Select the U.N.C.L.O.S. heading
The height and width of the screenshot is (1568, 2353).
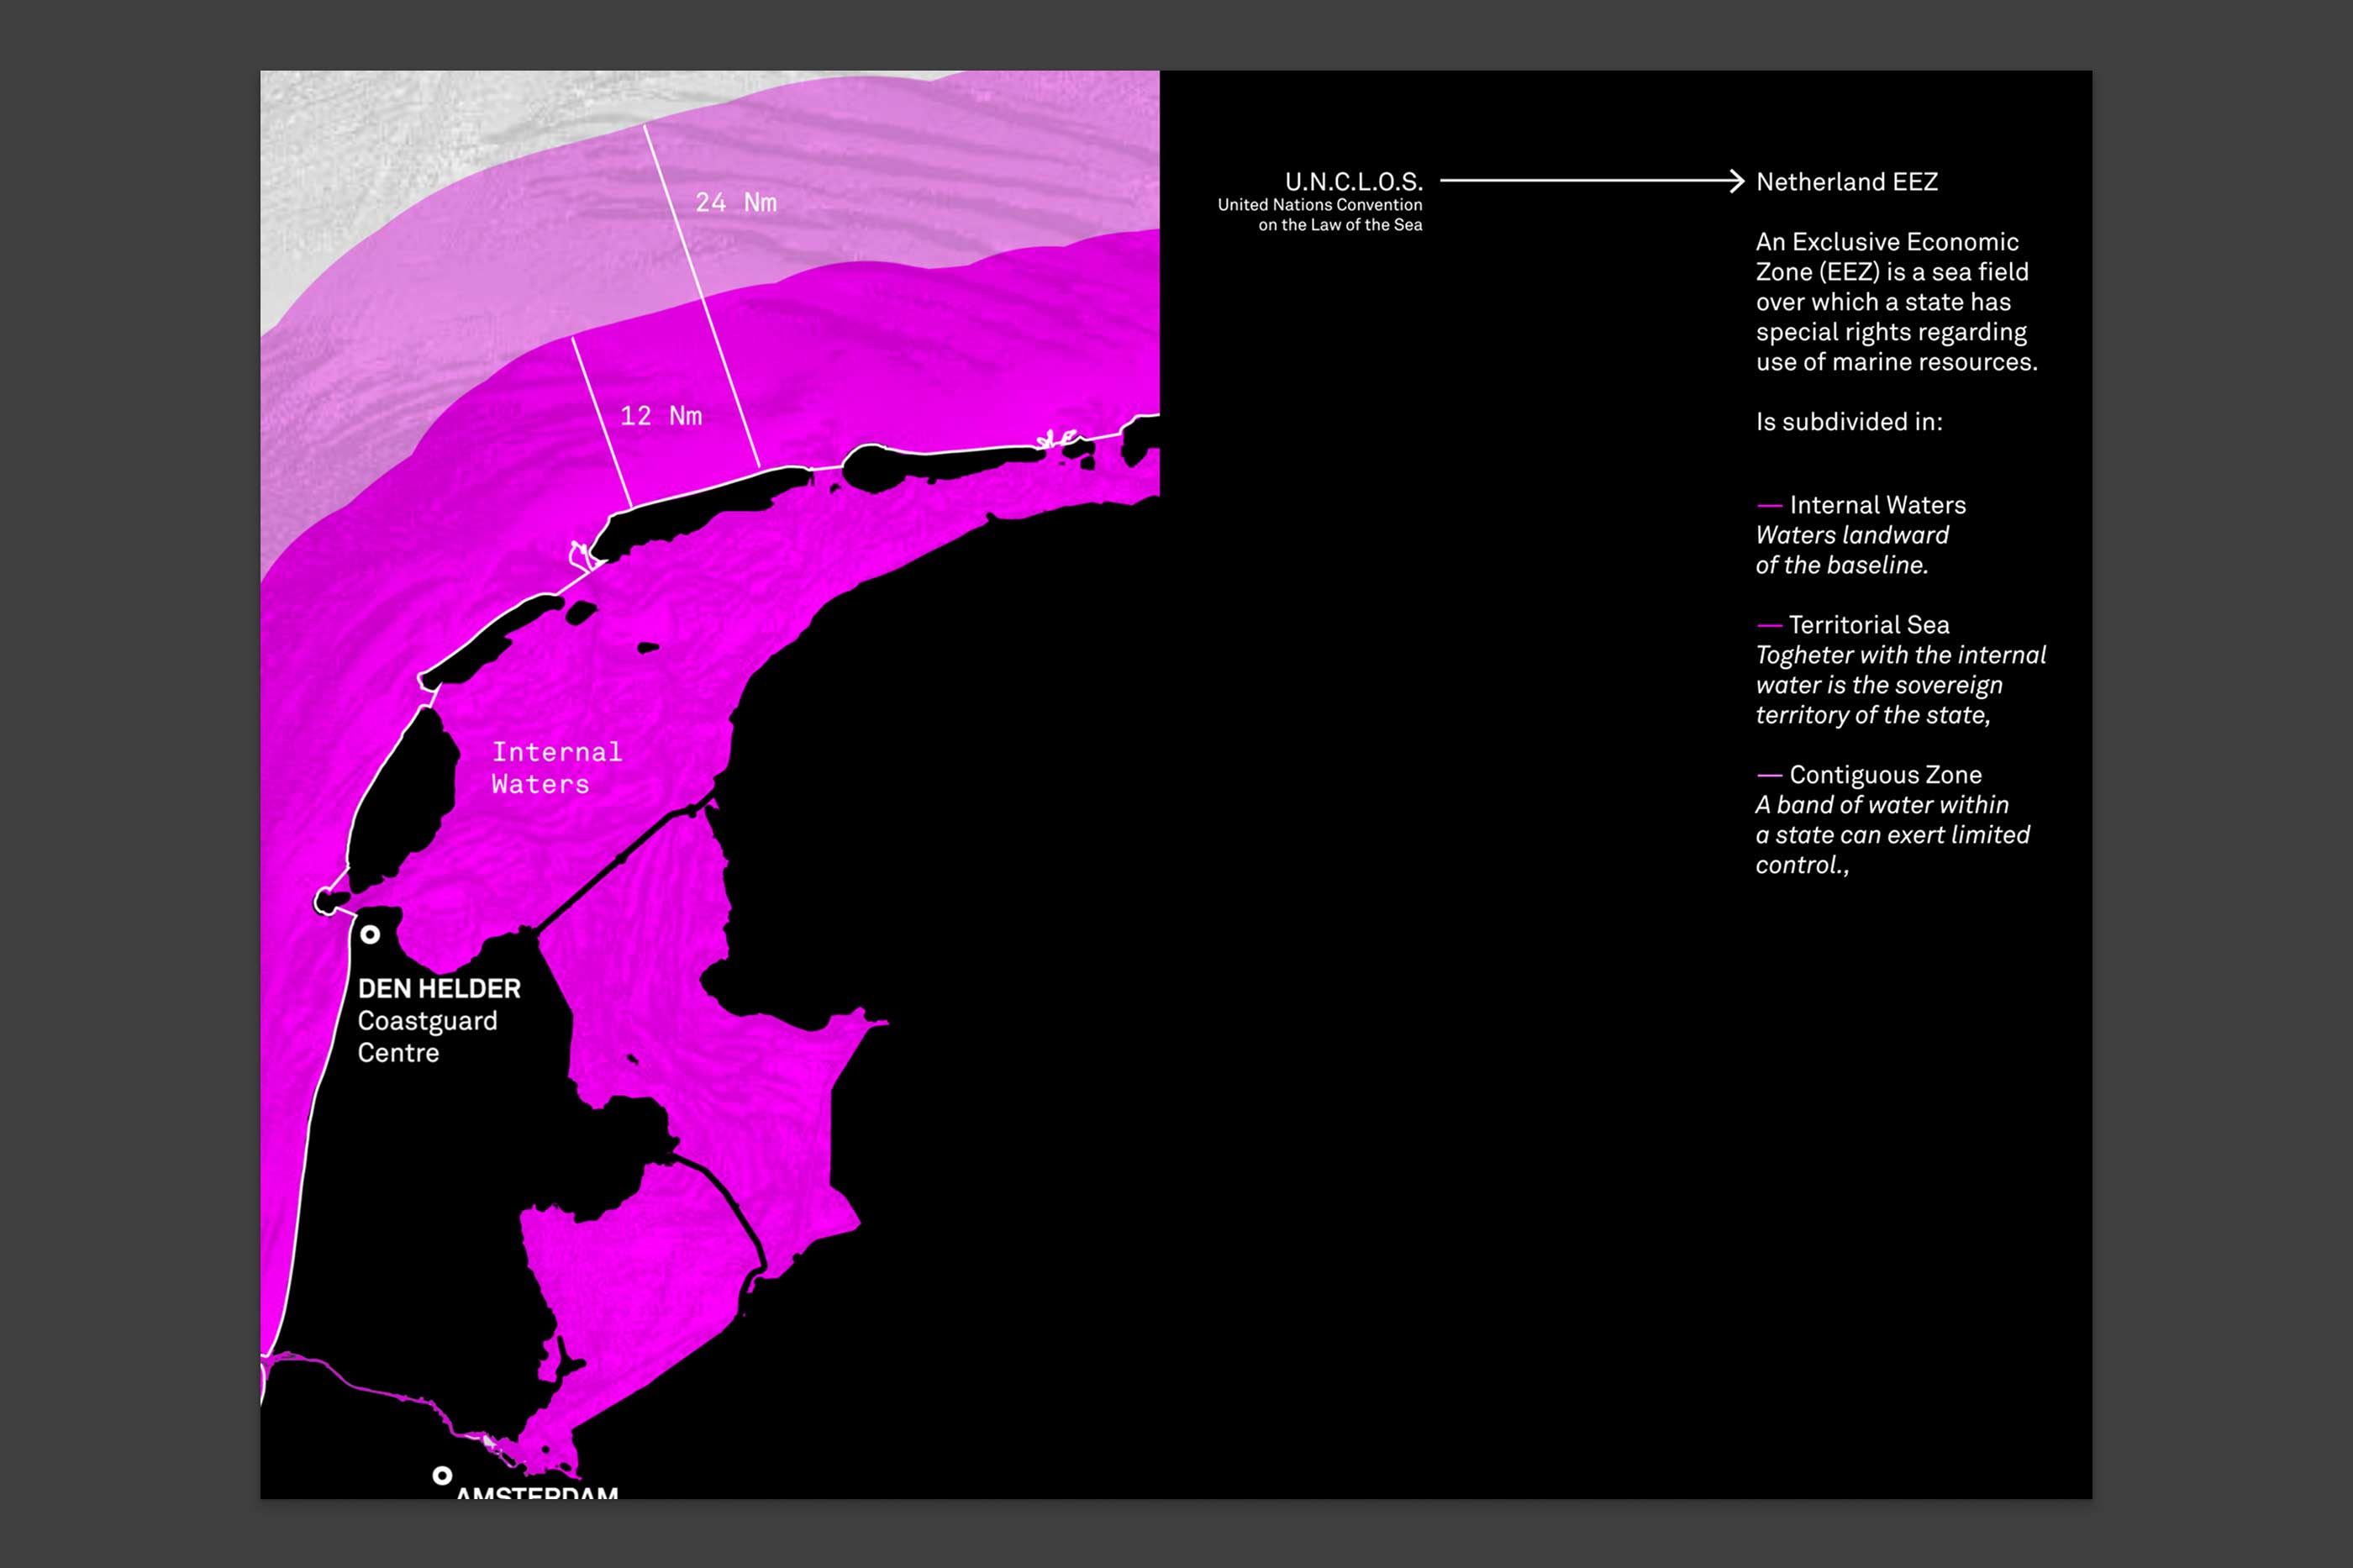[1353, 182]
